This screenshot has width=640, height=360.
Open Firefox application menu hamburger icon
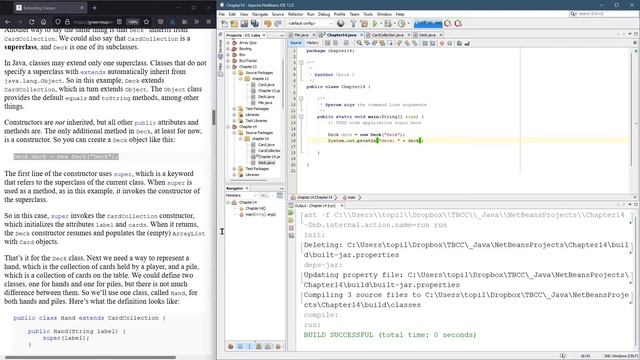[x=209, y=22]
